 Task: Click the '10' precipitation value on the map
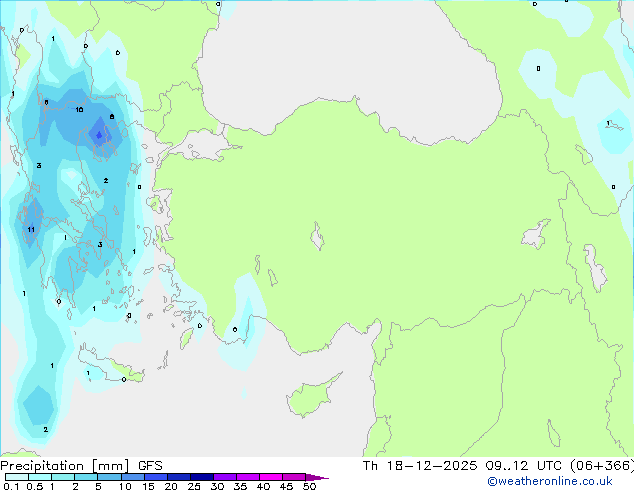(x=79, y=110)
